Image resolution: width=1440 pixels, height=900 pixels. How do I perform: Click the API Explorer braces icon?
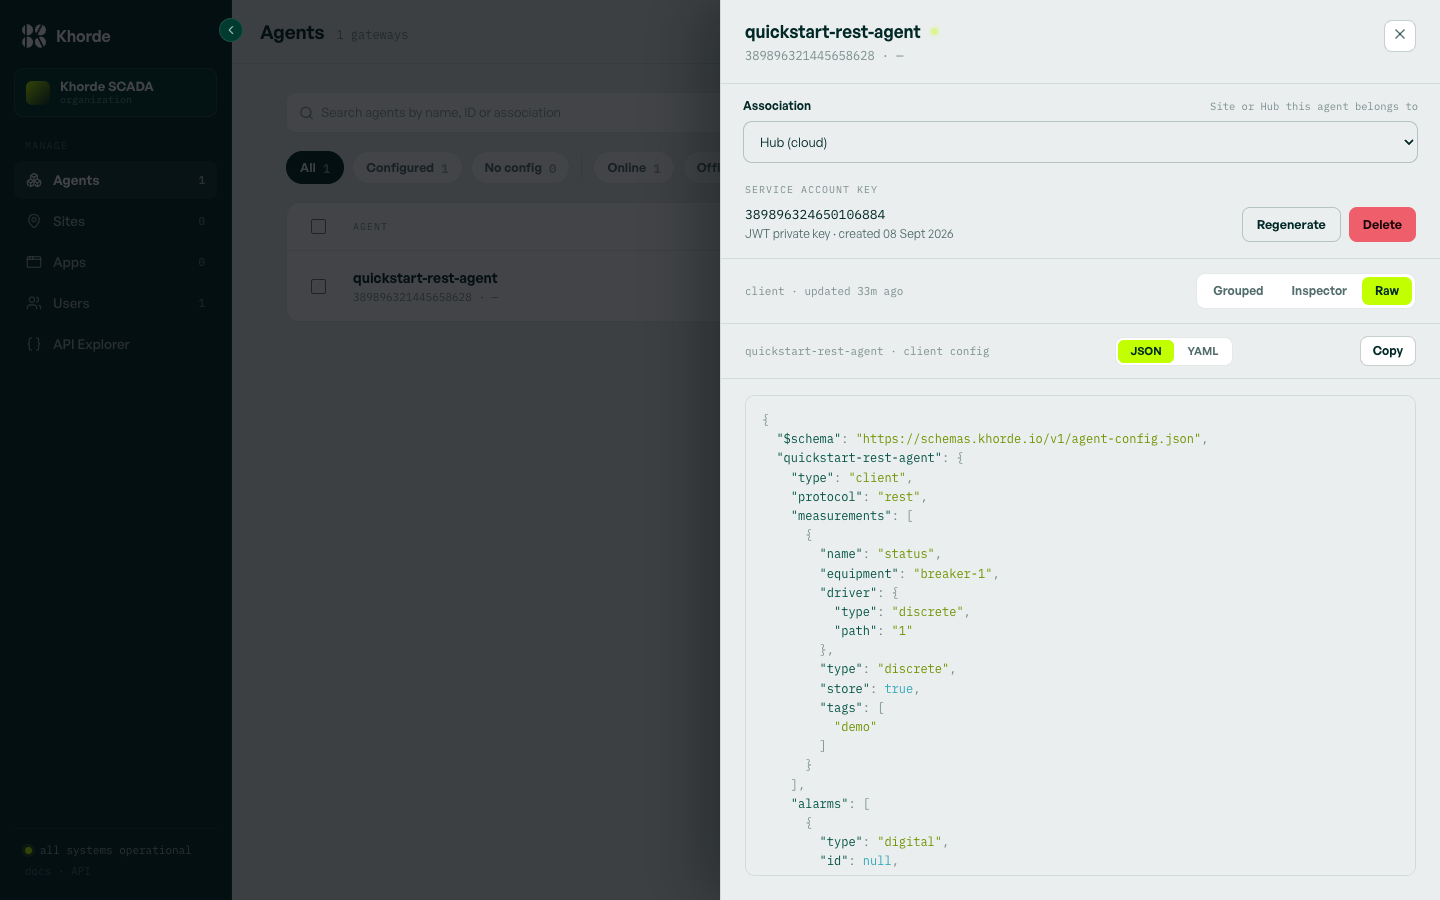pyautogui.click(x=34, y=344)
